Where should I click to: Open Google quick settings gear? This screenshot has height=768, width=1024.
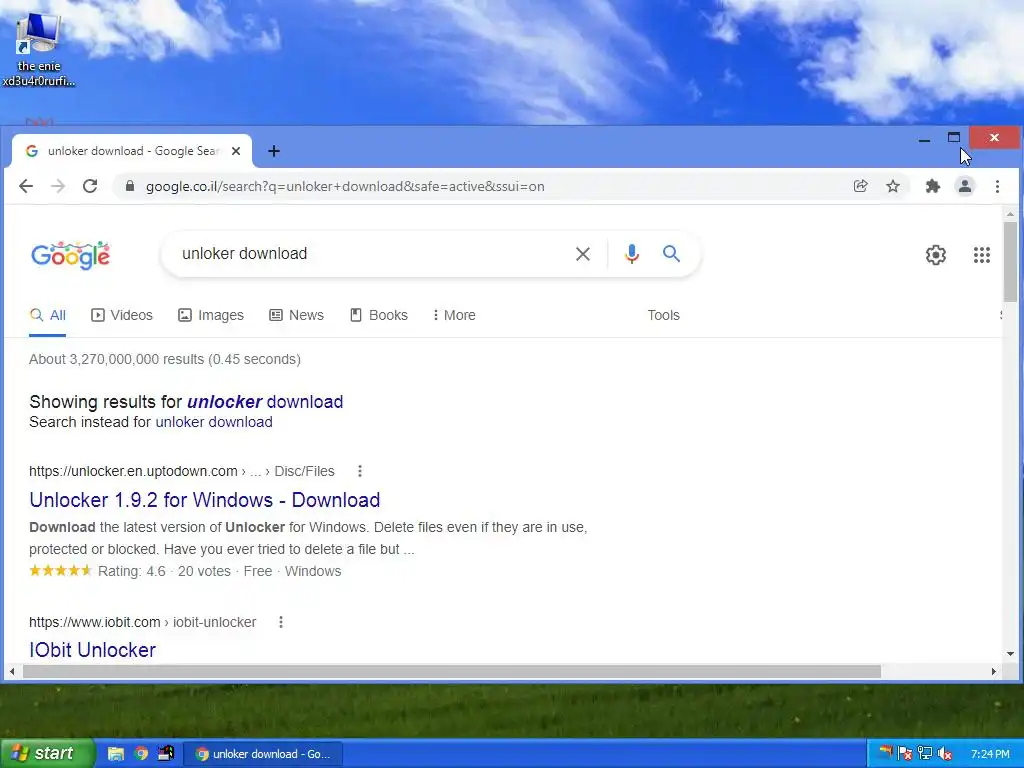click(936, 255)
